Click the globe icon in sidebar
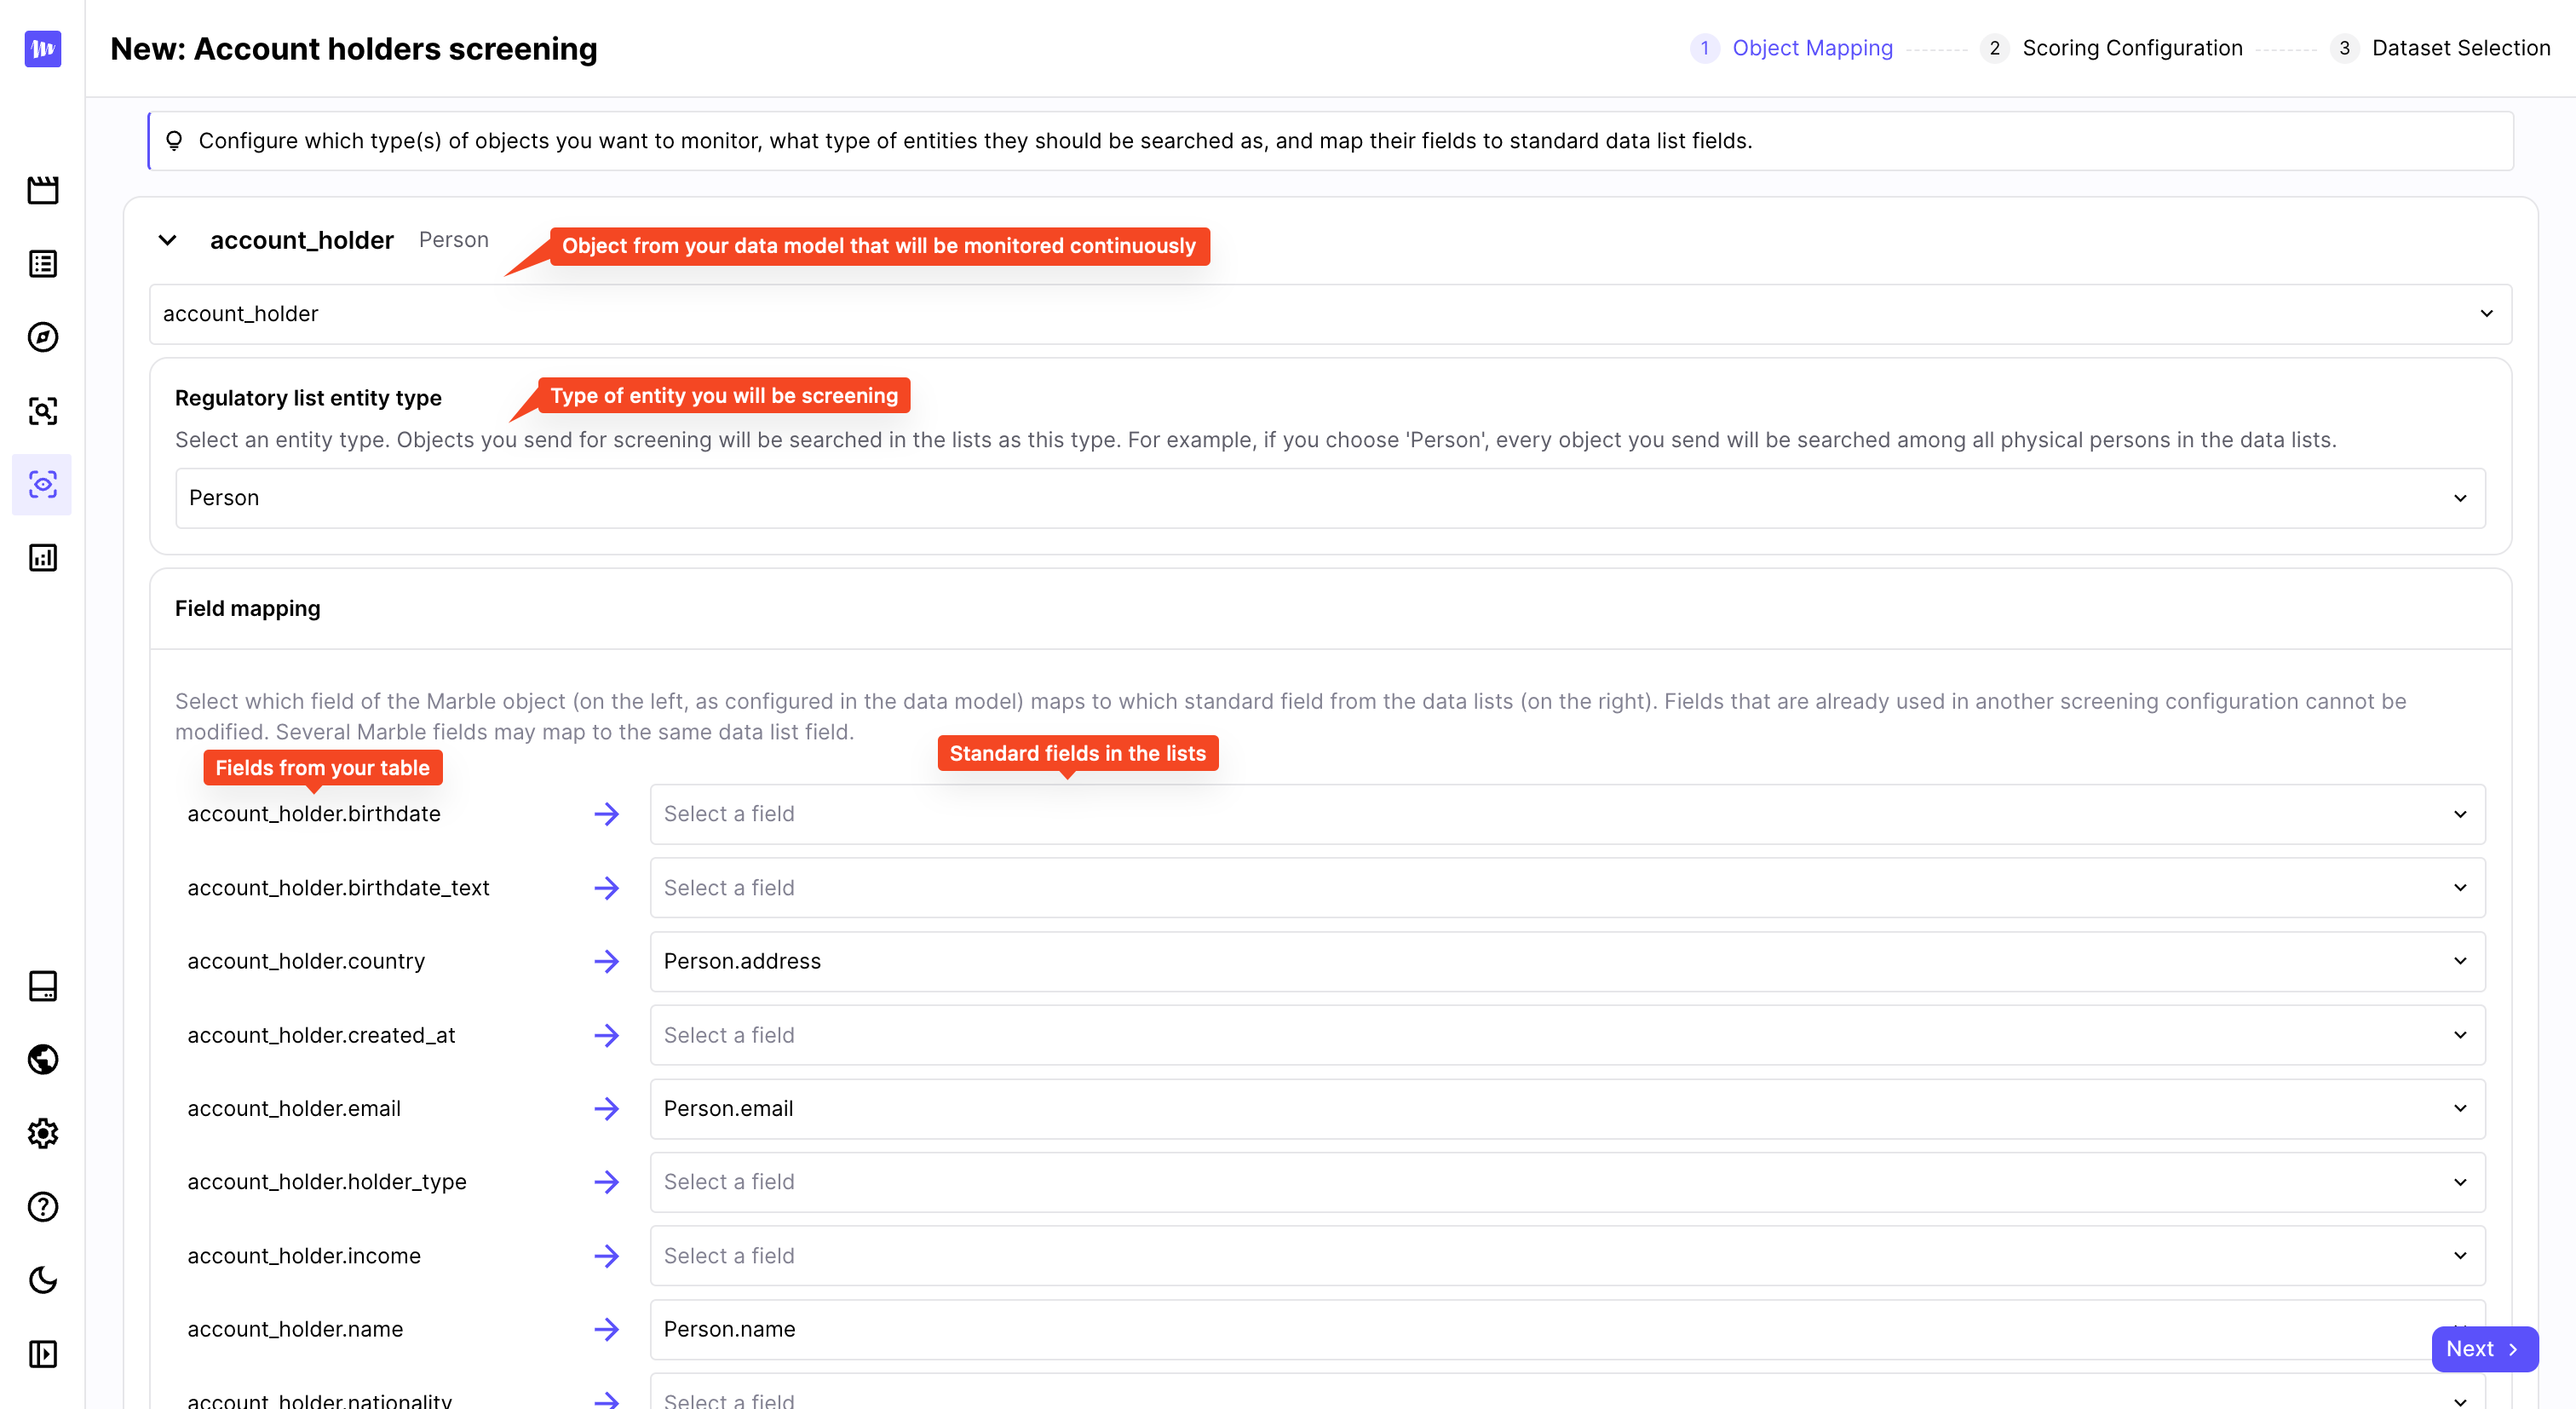 [42, 1059]
